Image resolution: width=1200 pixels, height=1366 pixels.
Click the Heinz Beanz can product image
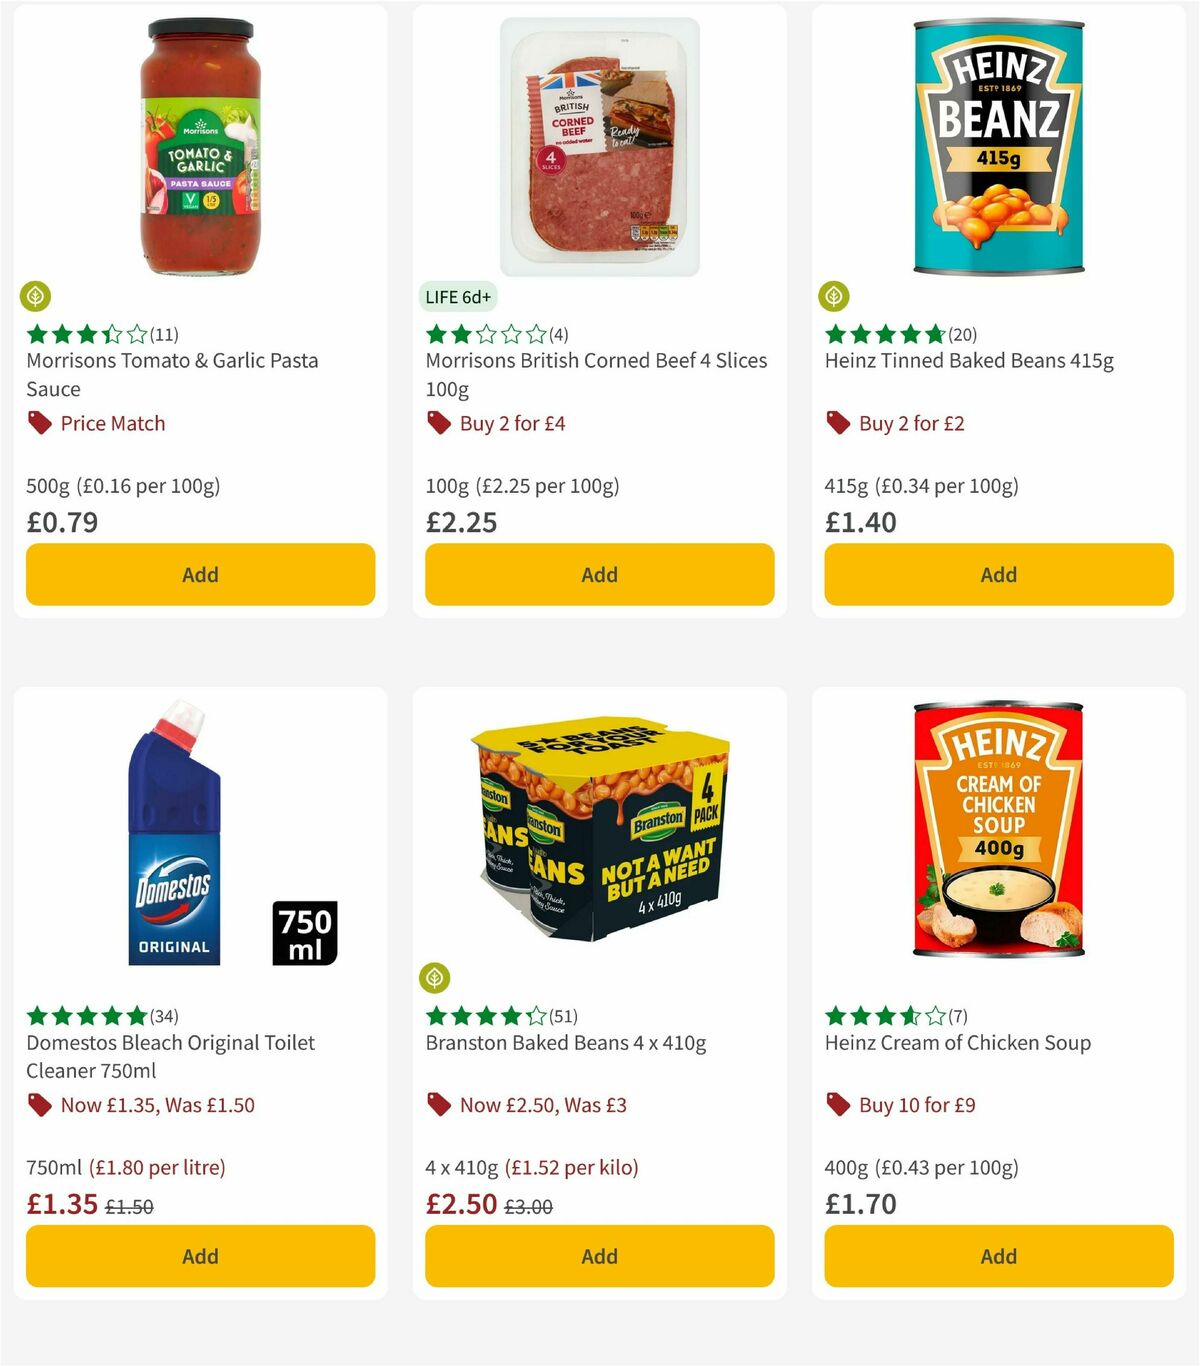tap(997, 145)
